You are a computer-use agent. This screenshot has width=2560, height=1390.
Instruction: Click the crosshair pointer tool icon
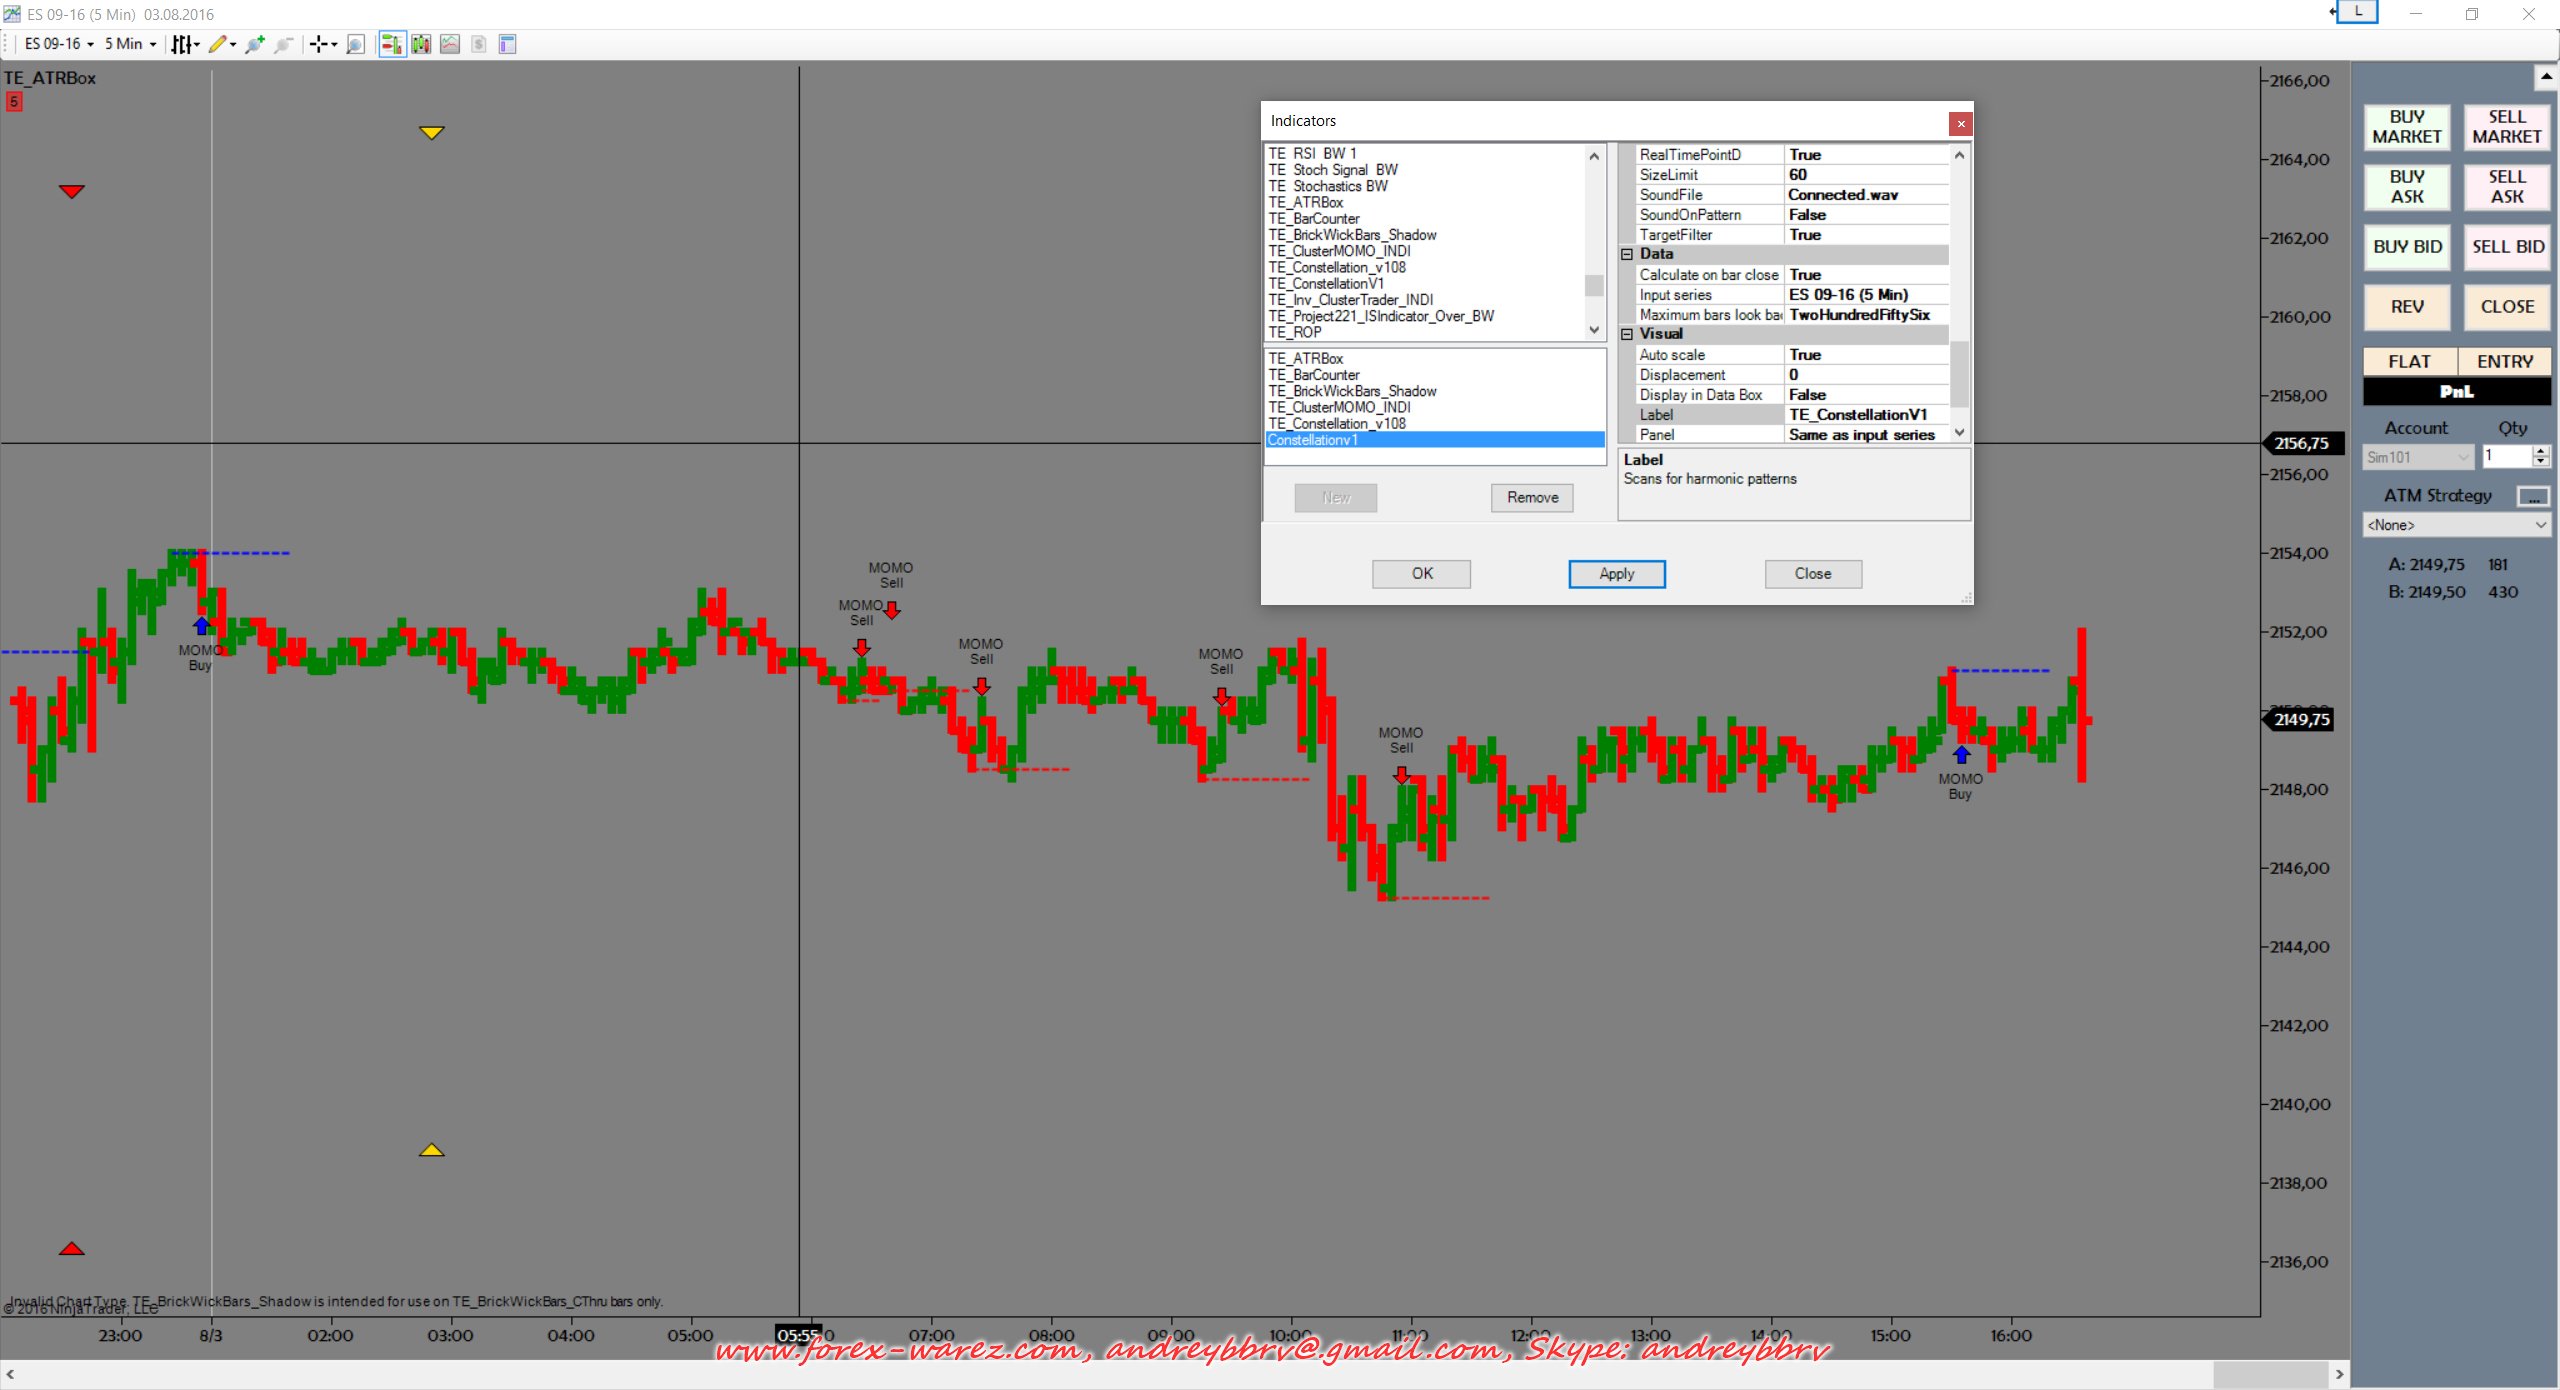coord(318,44)
